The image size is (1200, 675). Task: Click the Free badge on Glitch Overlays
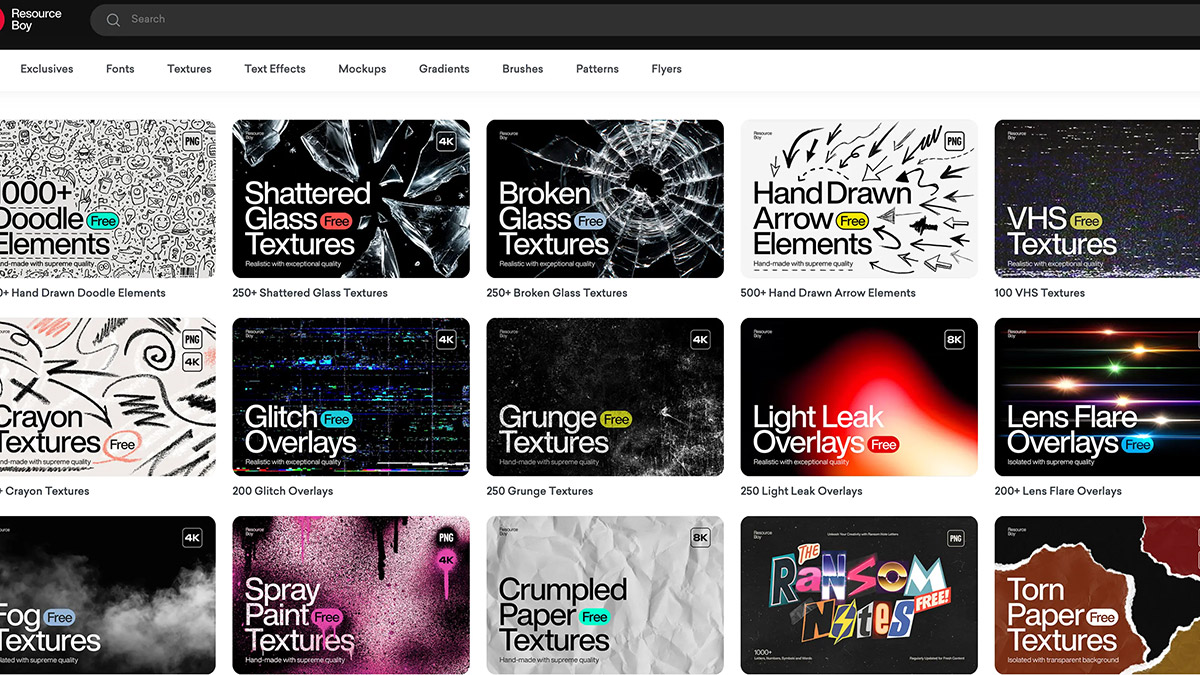point(336,419)
